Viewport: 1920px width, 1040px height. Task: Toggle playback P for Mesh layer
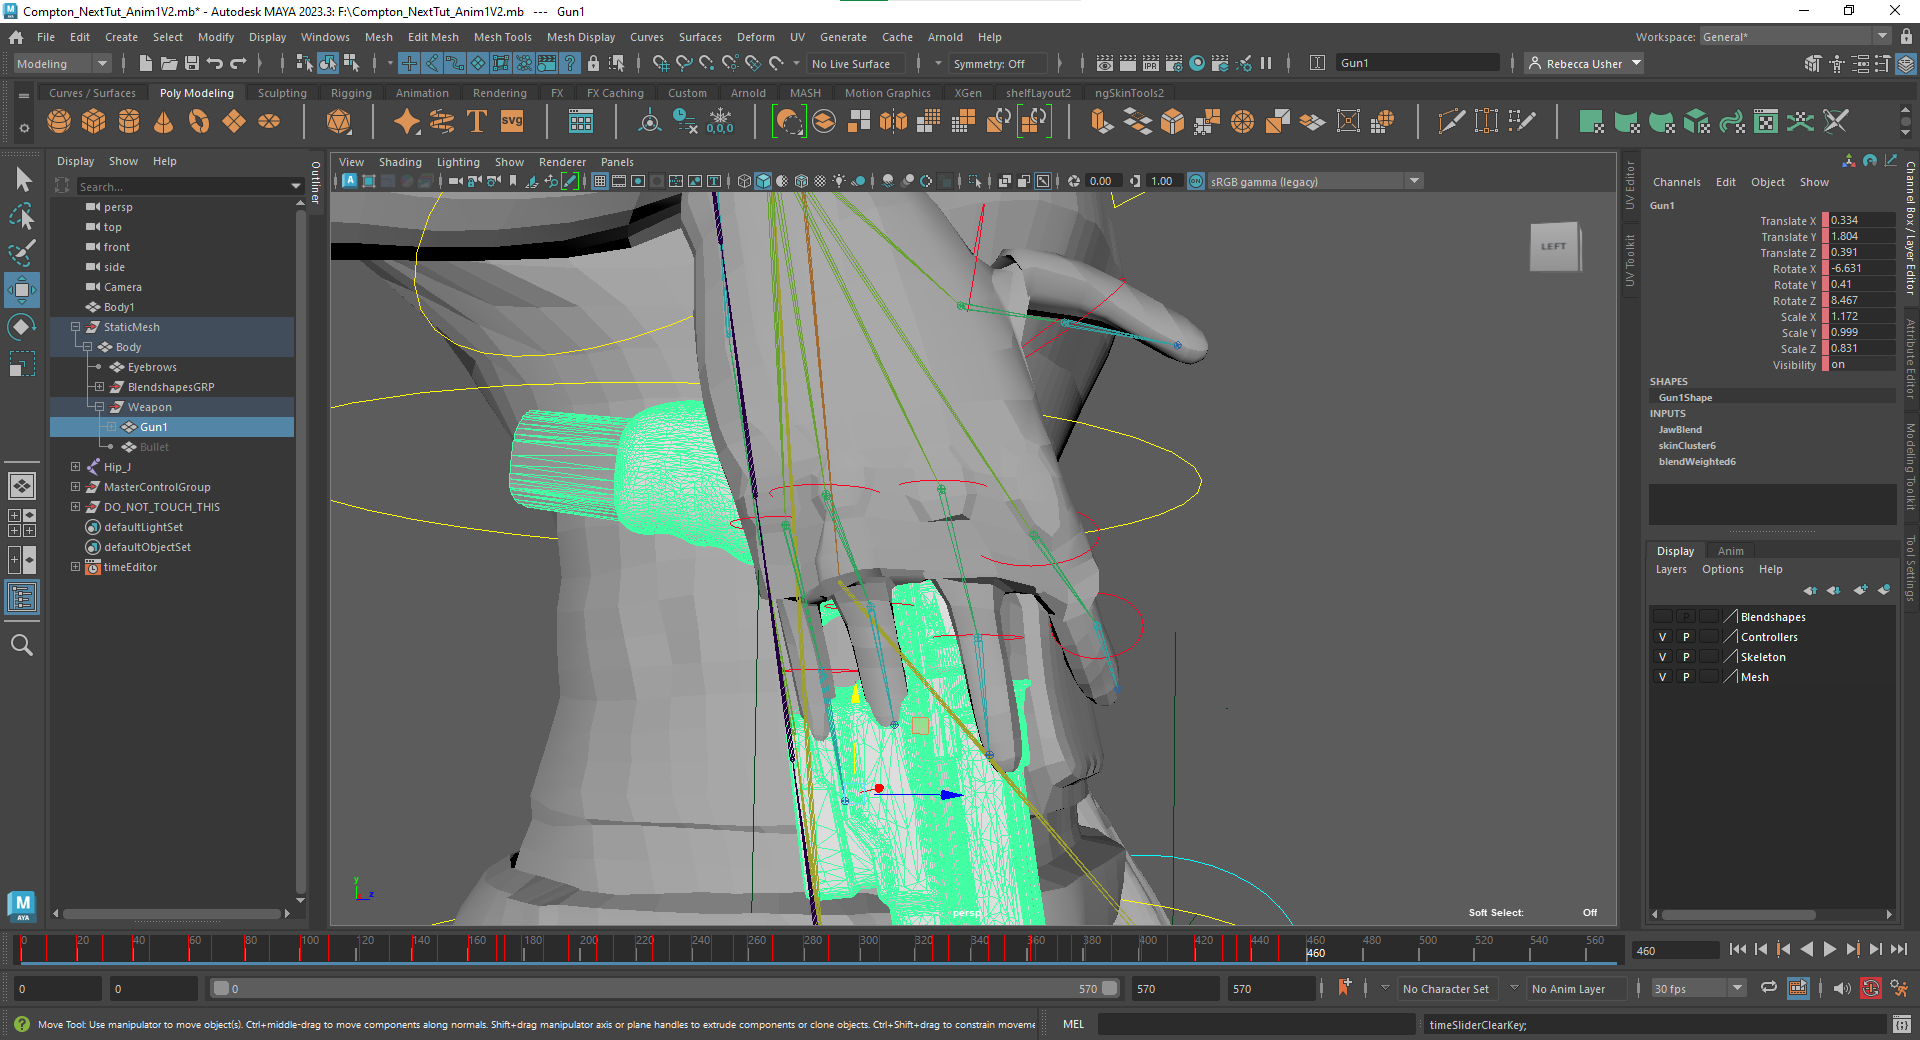[1686, 677]
